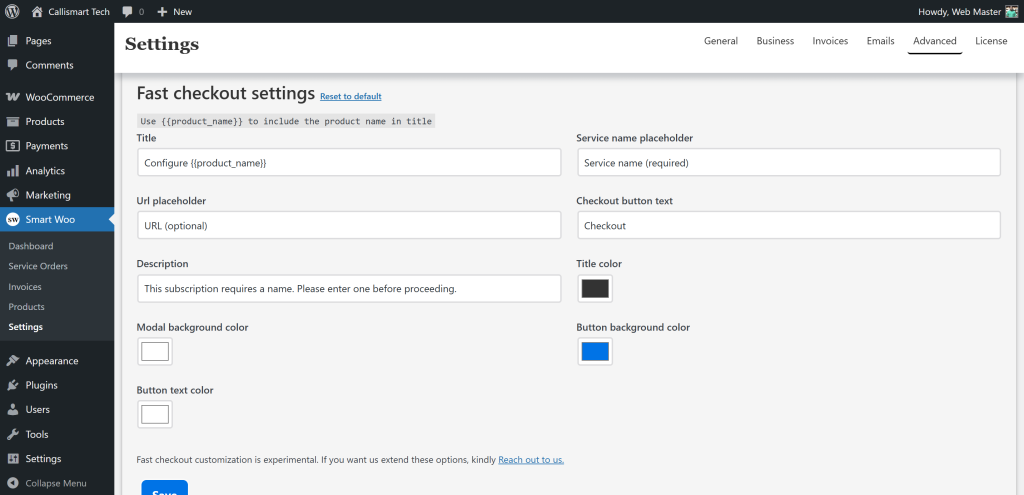Click the Analytics bar chart icon

tap(12, 170)
